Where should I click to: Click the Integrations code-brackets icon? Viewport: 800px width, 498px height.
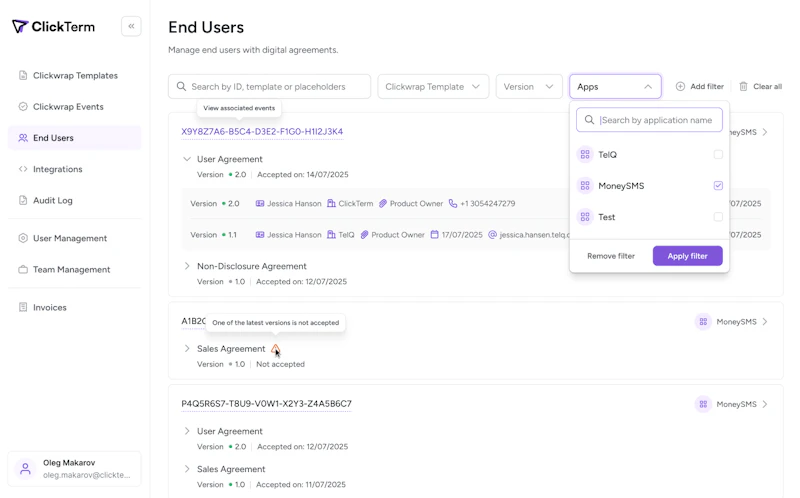pyautogui.click(x=23, y=169)
